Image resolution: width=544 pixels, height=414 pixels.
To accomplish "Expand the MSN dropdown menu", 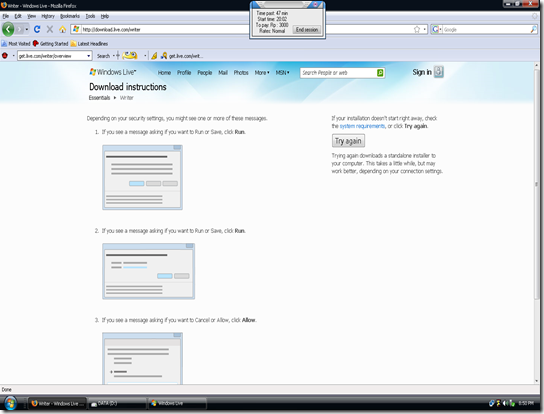I will pyautogui.click(x=282, y=73).
